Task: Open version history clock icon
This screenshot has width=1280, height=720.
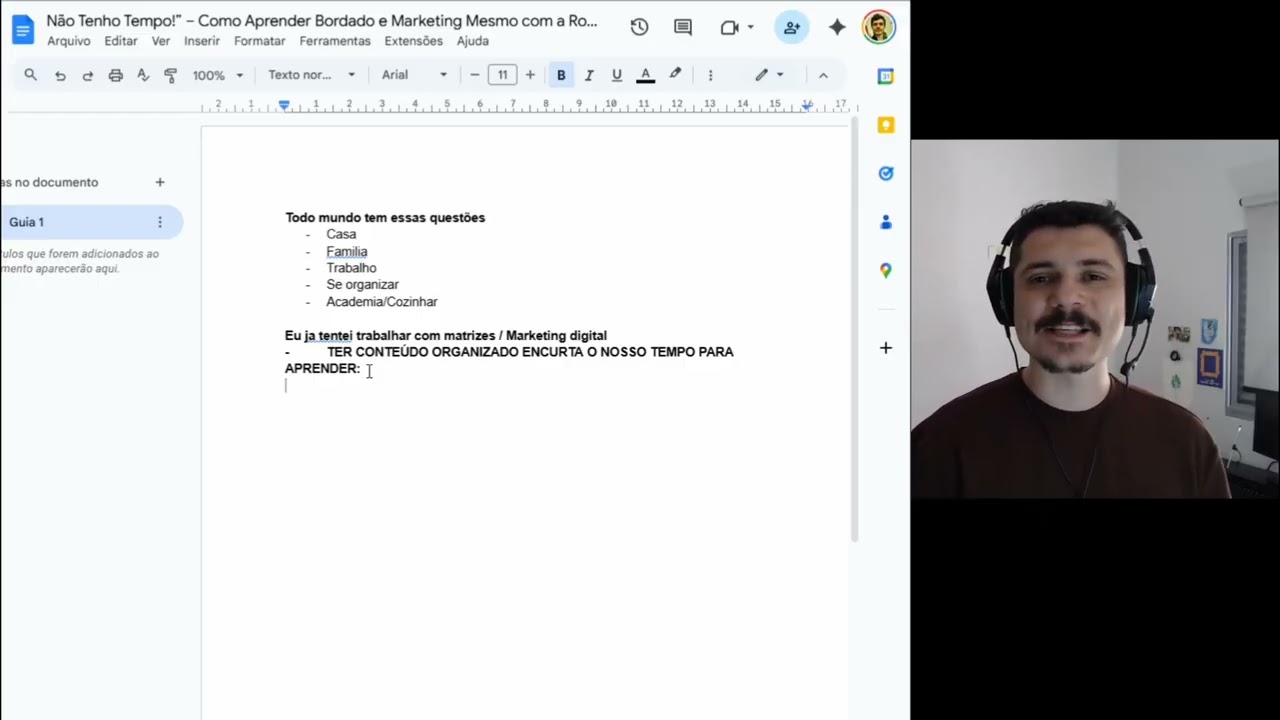Action: 639,28
